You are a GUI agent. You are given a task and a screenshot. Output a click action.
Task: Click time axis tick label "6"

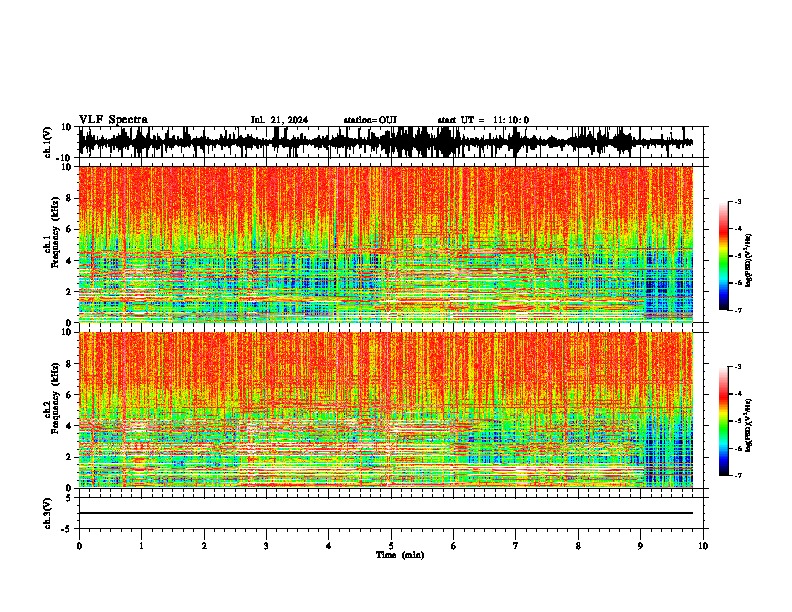pos(454,546)
